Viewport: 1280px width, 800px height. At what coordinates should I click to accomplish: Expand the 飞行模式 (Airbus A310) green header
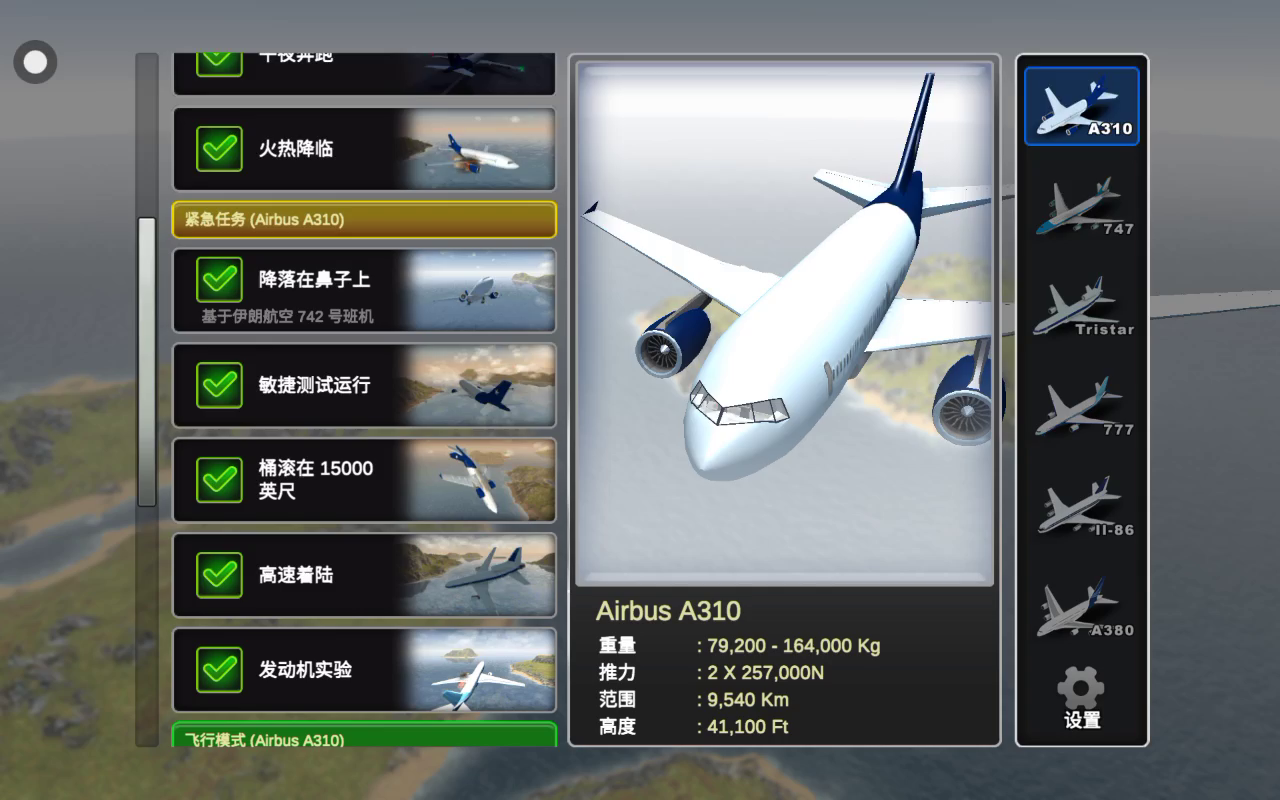(364, 736)
